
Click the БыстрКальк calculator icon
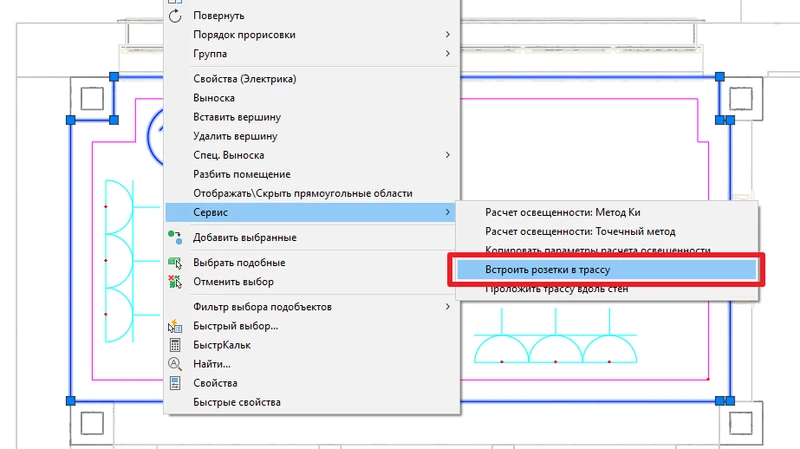coord(176,345)
